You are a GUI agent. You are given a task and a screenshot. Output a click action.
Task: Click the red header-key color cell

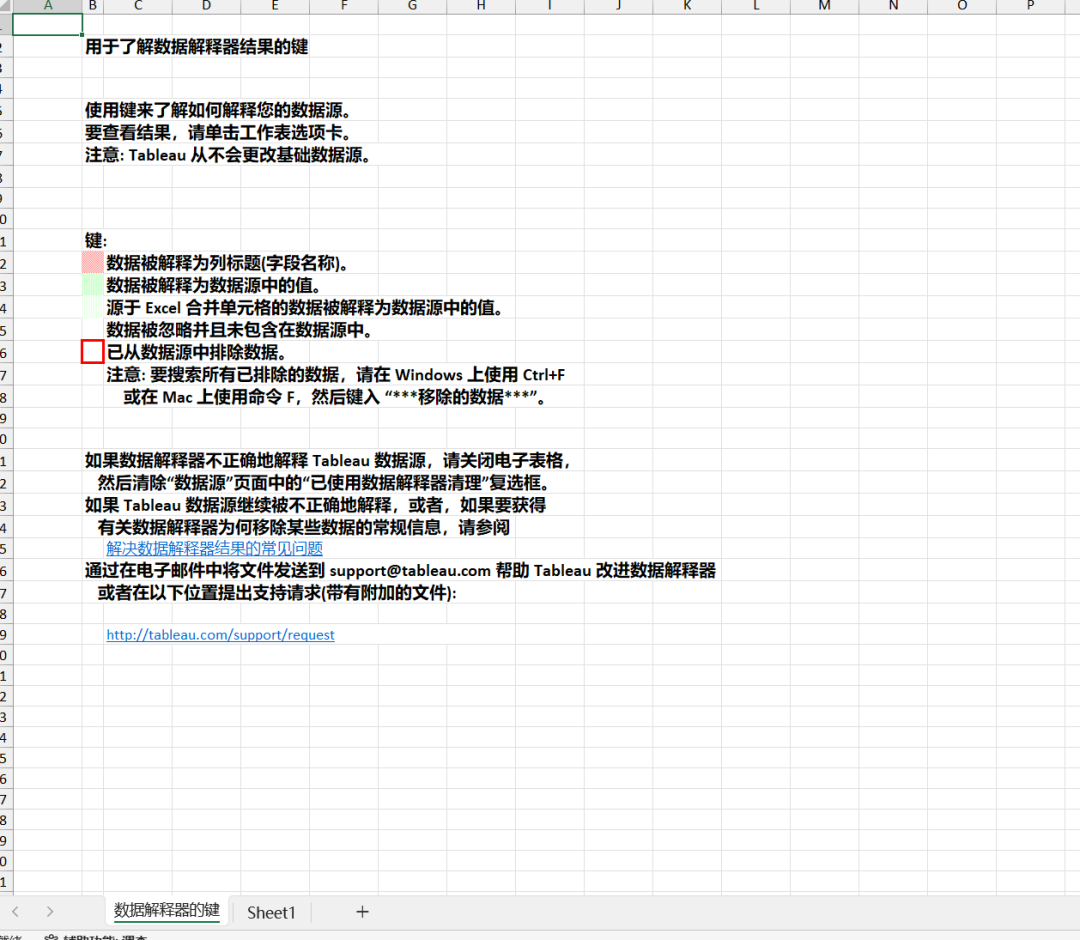tap(92, 262)
